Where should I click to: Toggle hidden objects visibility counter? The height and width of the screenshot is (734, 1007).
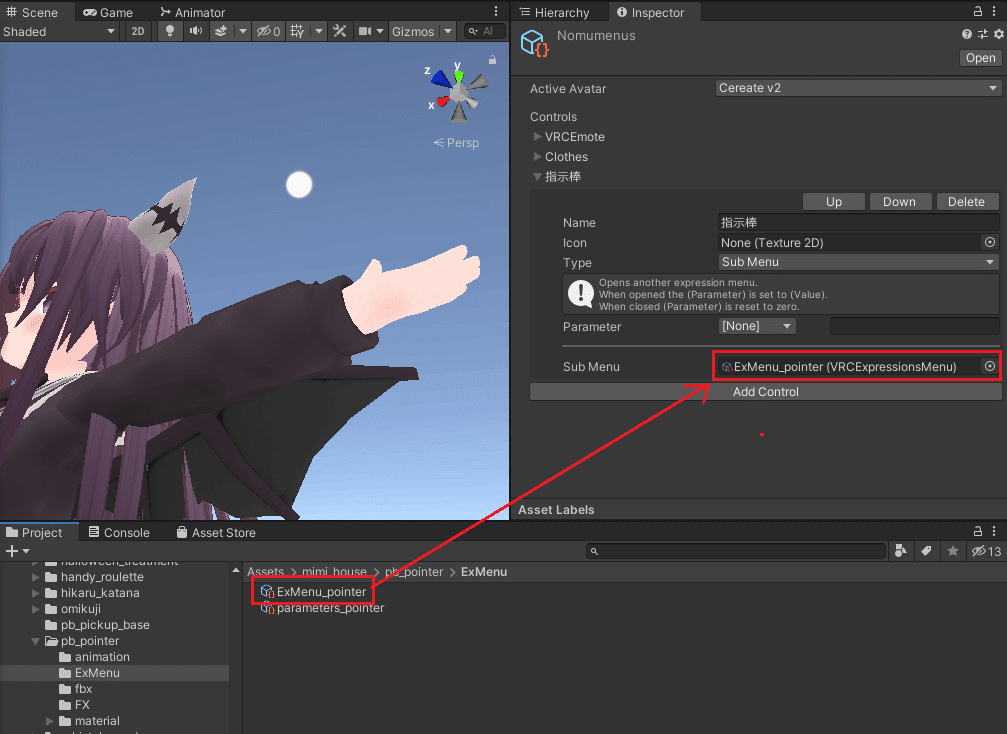coord(268,31)
